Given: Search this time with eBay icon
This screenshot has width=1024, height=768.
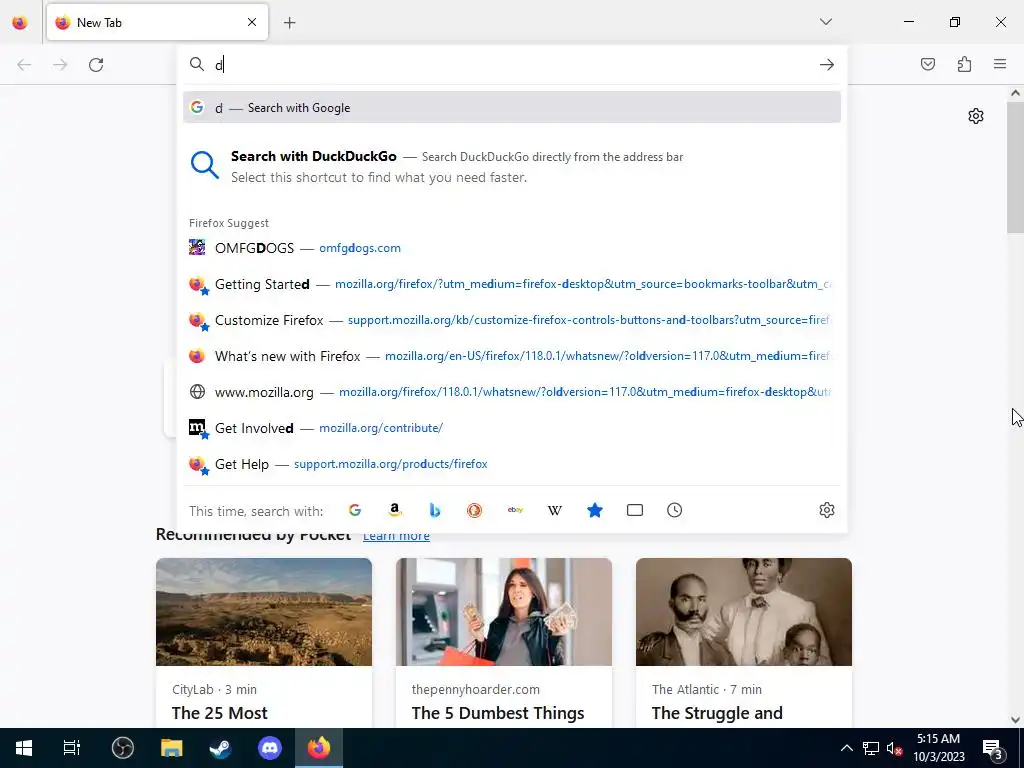Looking at the screenshot, I should pyautogui.click(x=515, y=510).
